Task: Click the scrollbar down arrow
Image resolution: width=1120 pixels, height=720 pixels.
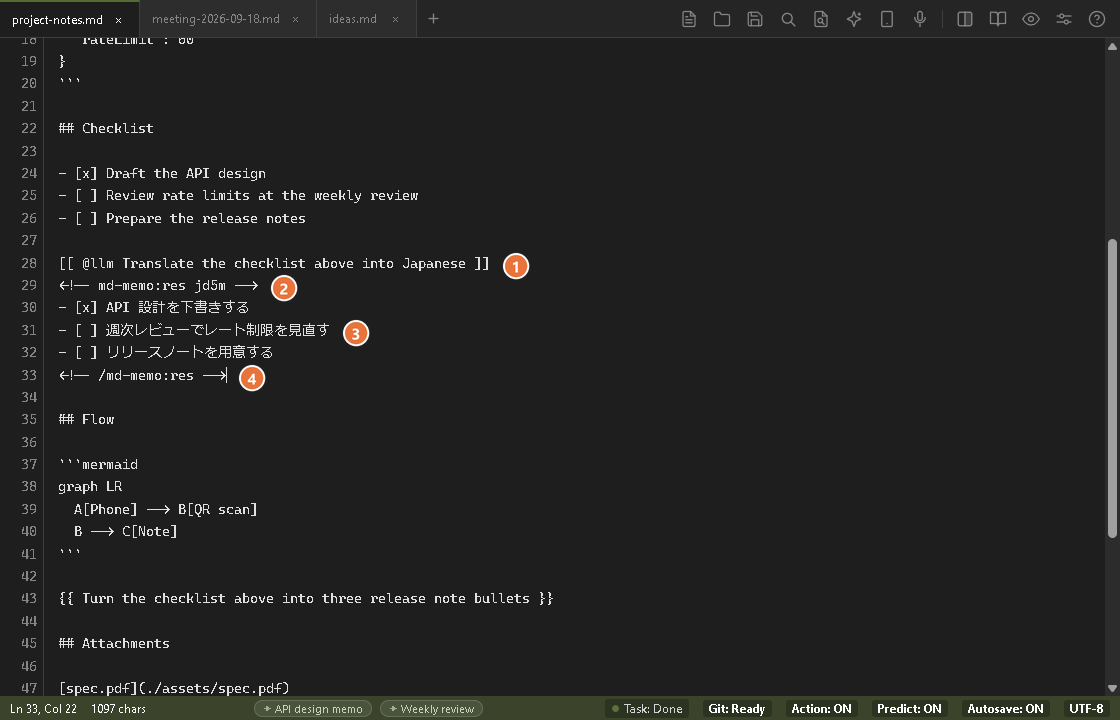Action: point(1112,689)
